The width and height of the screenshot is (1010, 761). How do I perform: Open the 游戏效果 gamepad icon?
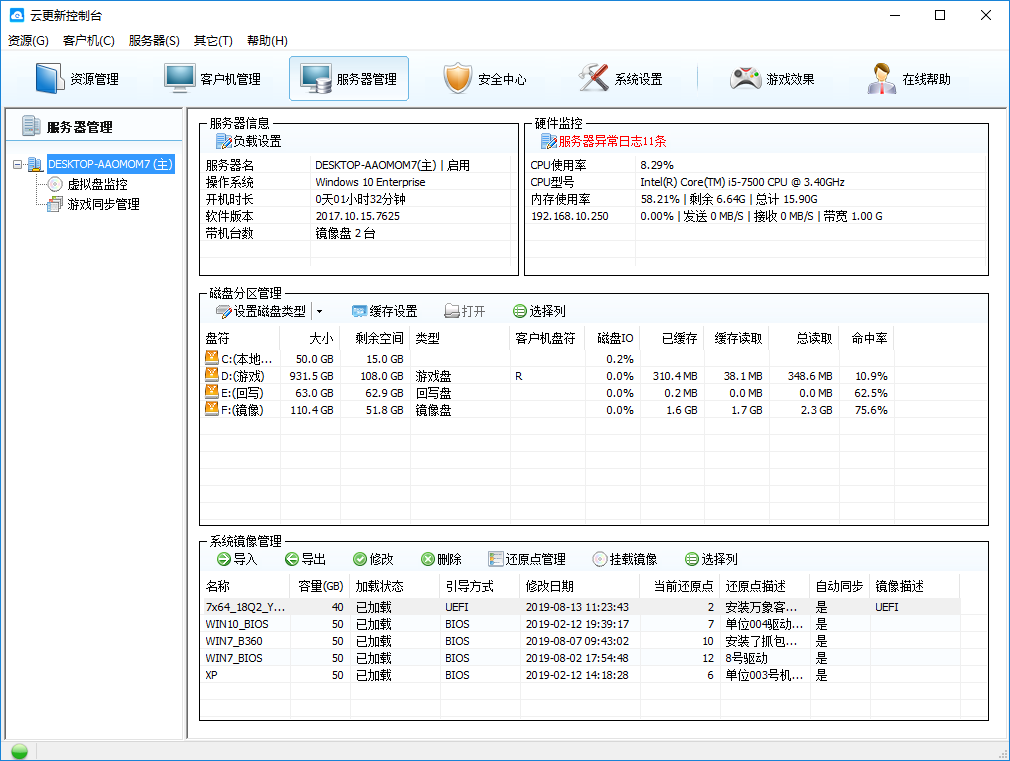click(x=745, y=79)
